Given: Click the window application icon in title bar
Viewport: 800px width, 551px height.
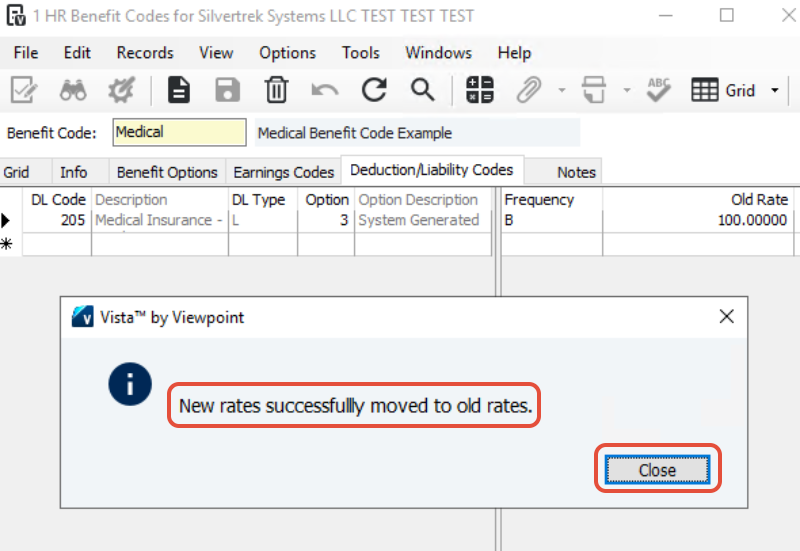Looking at the screenshot, I should [16, 15].
